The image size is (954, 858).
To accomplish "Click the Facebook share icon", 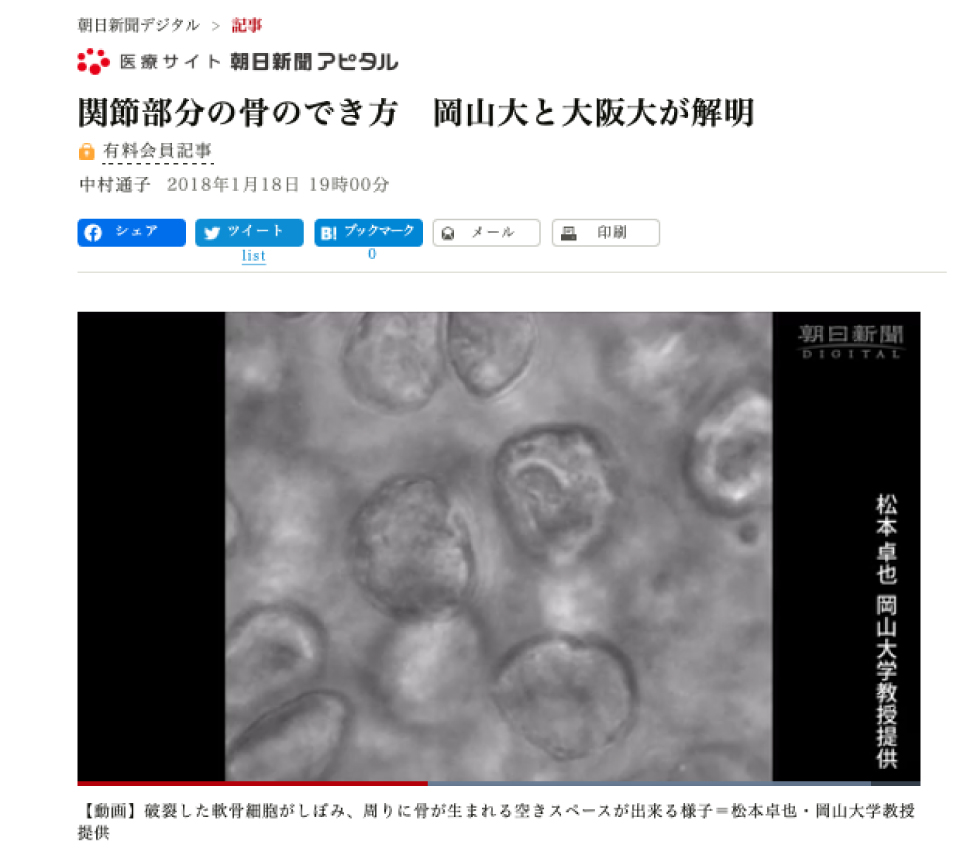I will [x=93, y=232].
